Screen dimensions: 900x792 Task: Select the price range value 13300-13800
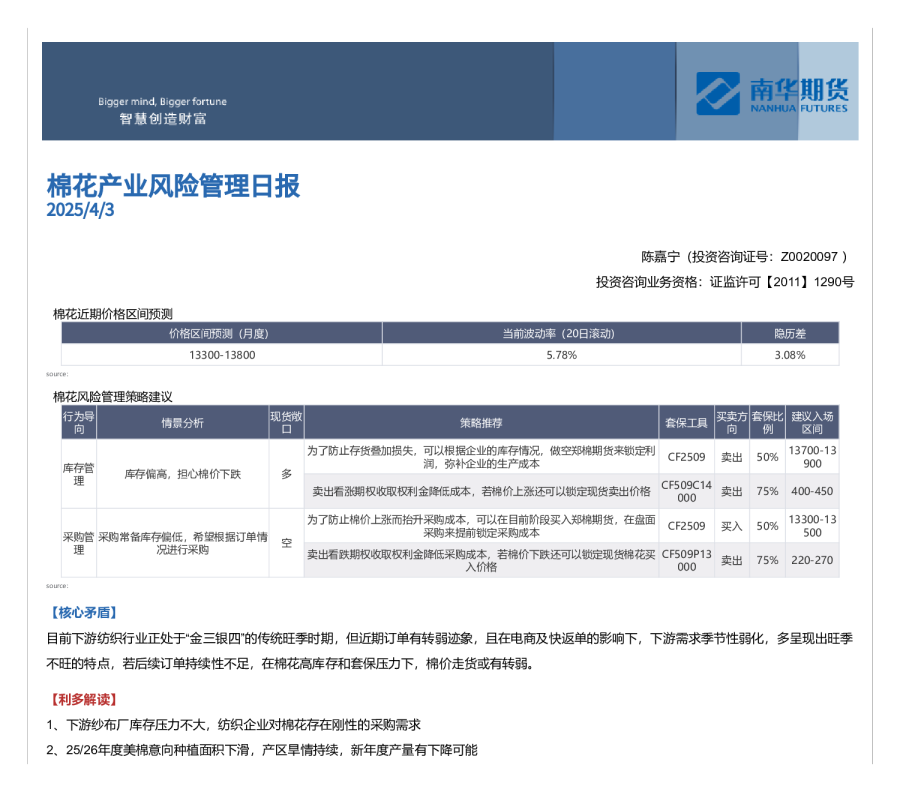[x=221, y=355]
